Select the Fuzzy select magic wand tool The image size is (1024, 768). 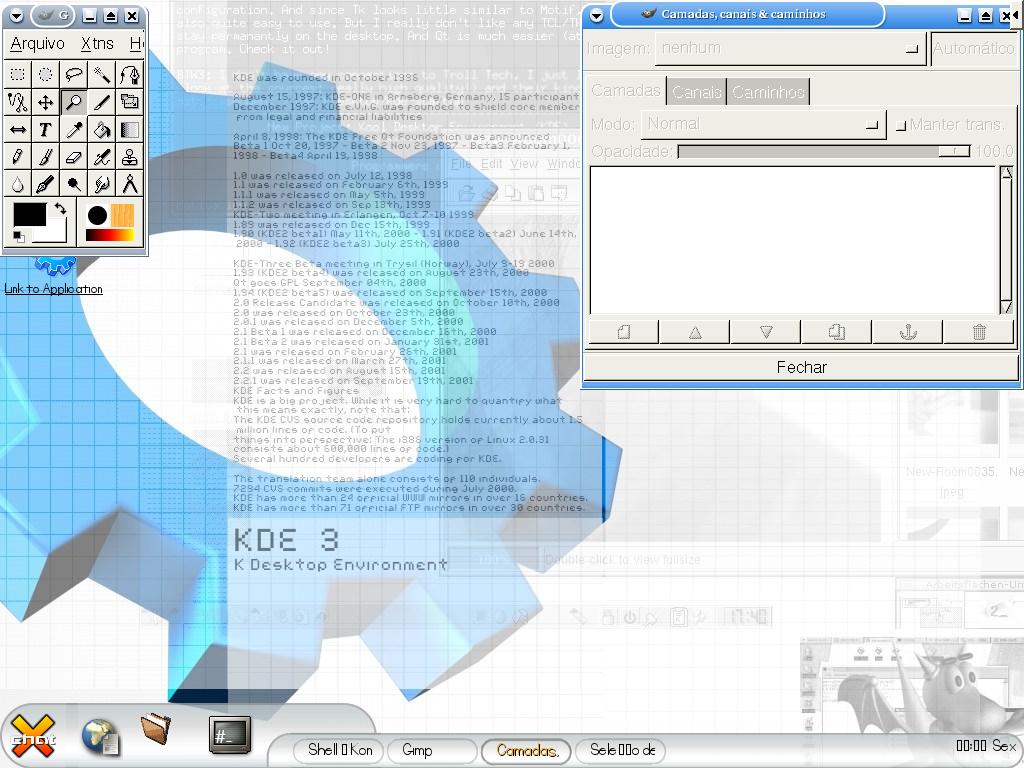coord(102,74)
